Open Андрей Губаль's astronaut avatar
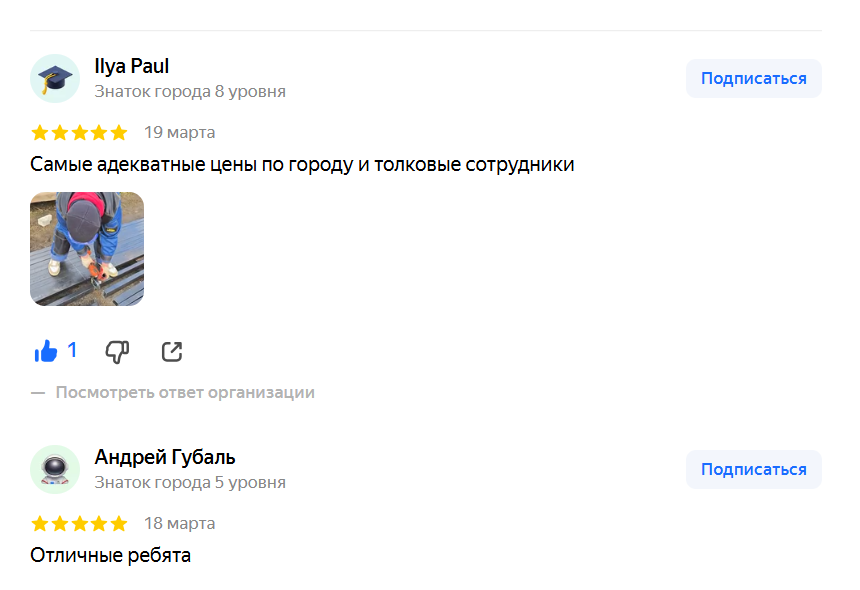This screenshot has height=590, width=860. click(55, 470)
